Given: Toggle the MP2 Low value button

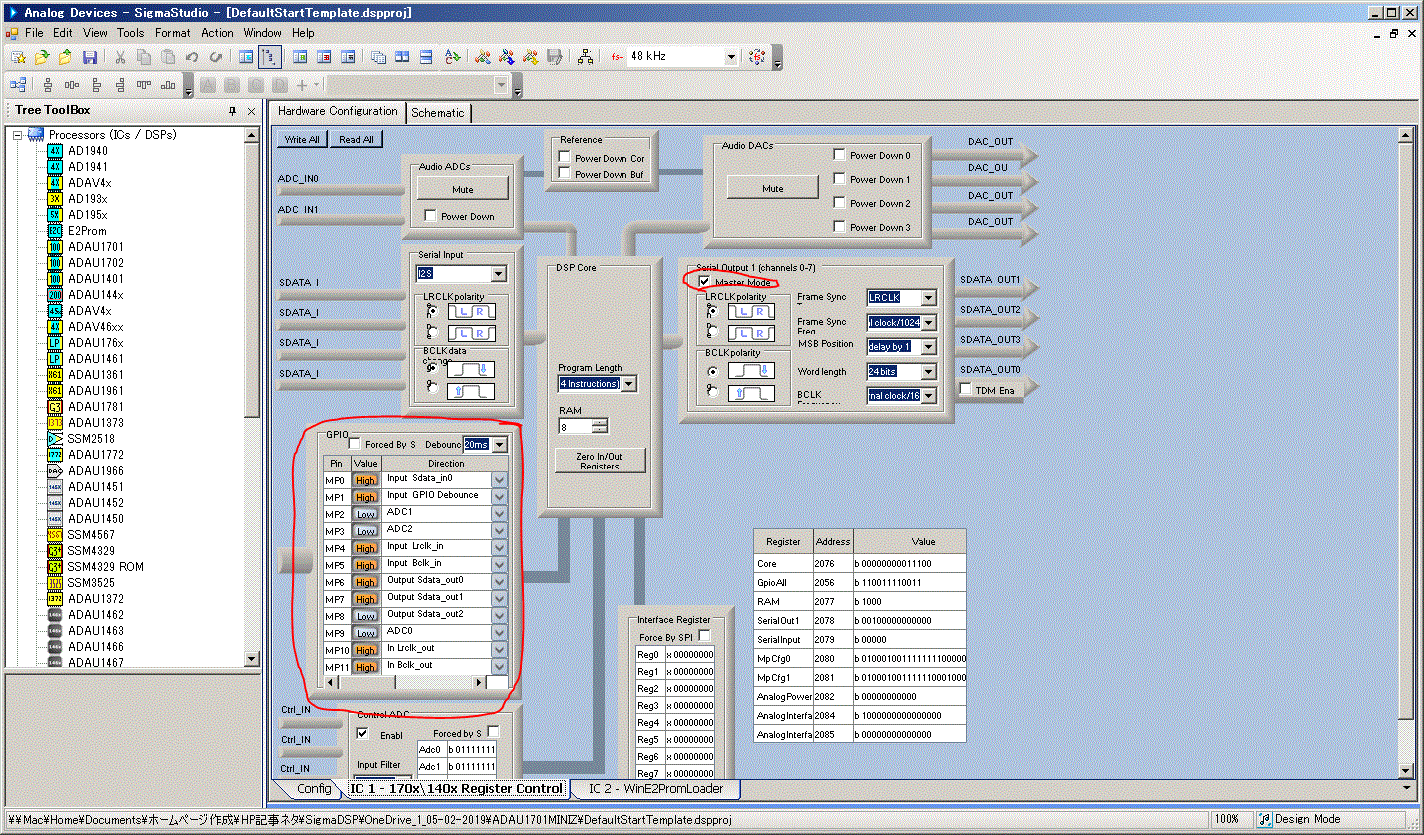Looking at the screenshot, I should coord(366,514).
